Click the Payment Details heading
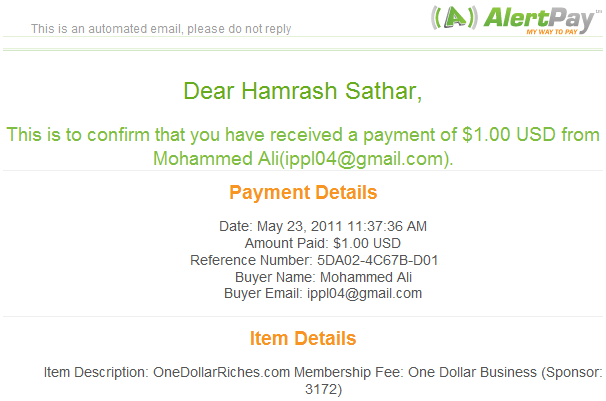 click(303, 192)
